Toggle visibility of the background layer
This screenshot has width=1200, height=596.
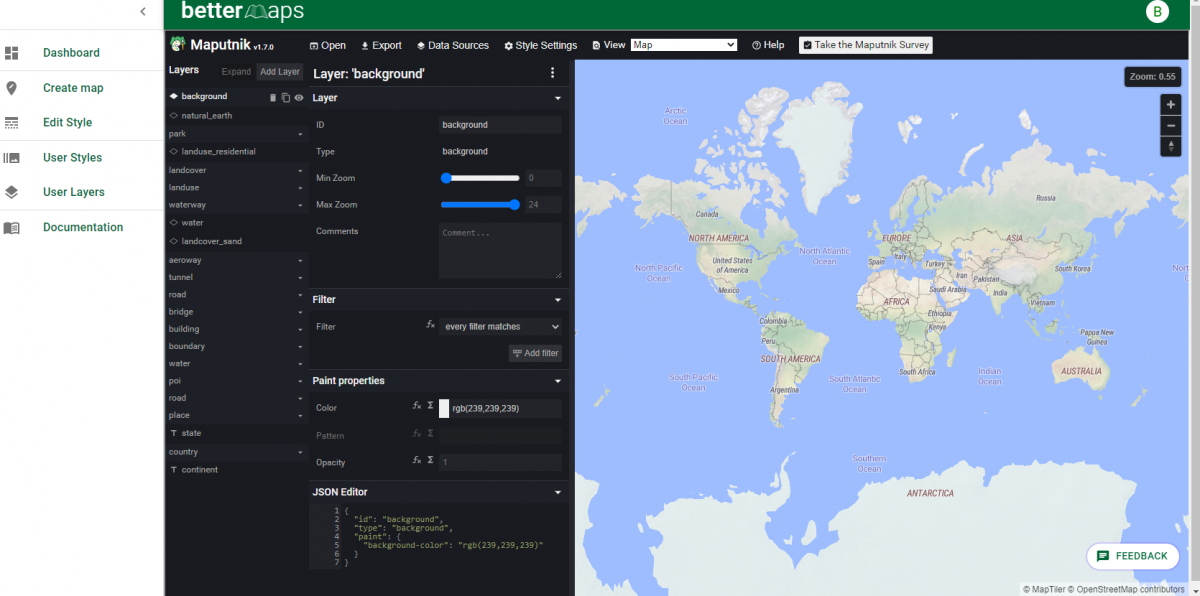298,97
